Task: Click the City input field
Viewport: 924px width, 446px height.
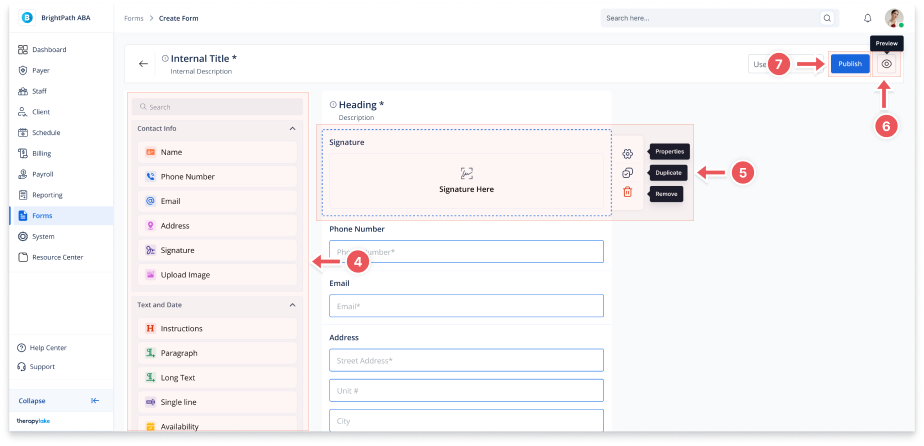Action: (466, 421)
